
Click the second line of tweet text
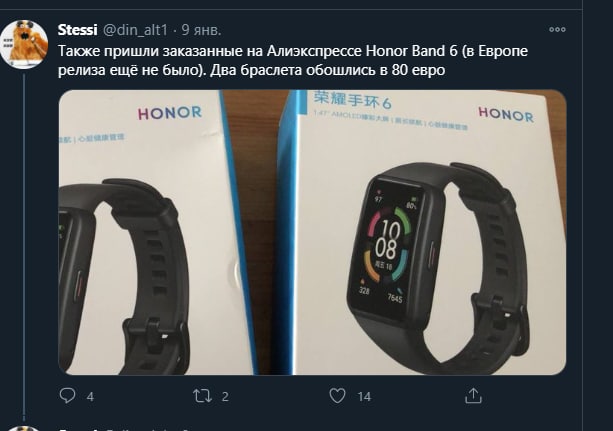click(251, 70)
